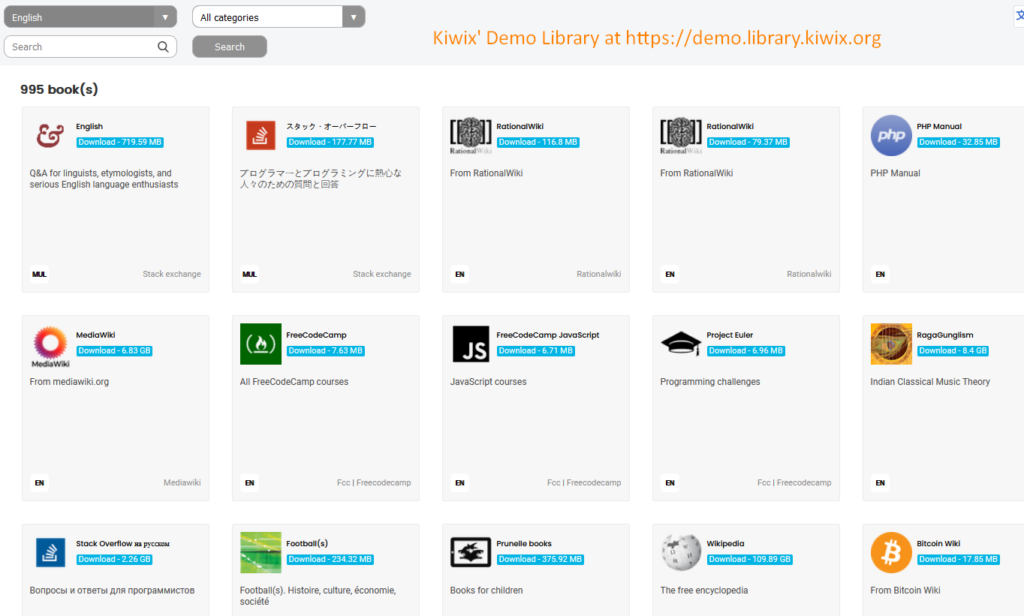Open the Project Euler book title

730,334
